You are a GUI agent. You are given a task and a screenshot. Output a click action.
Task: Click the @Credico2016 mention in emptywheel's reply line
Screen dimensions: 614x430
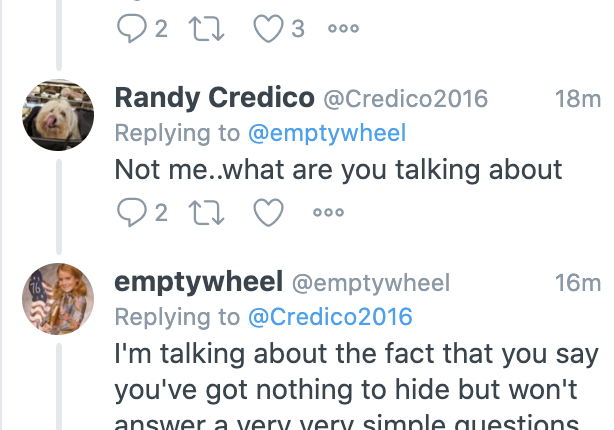click(x=330, y=317)
